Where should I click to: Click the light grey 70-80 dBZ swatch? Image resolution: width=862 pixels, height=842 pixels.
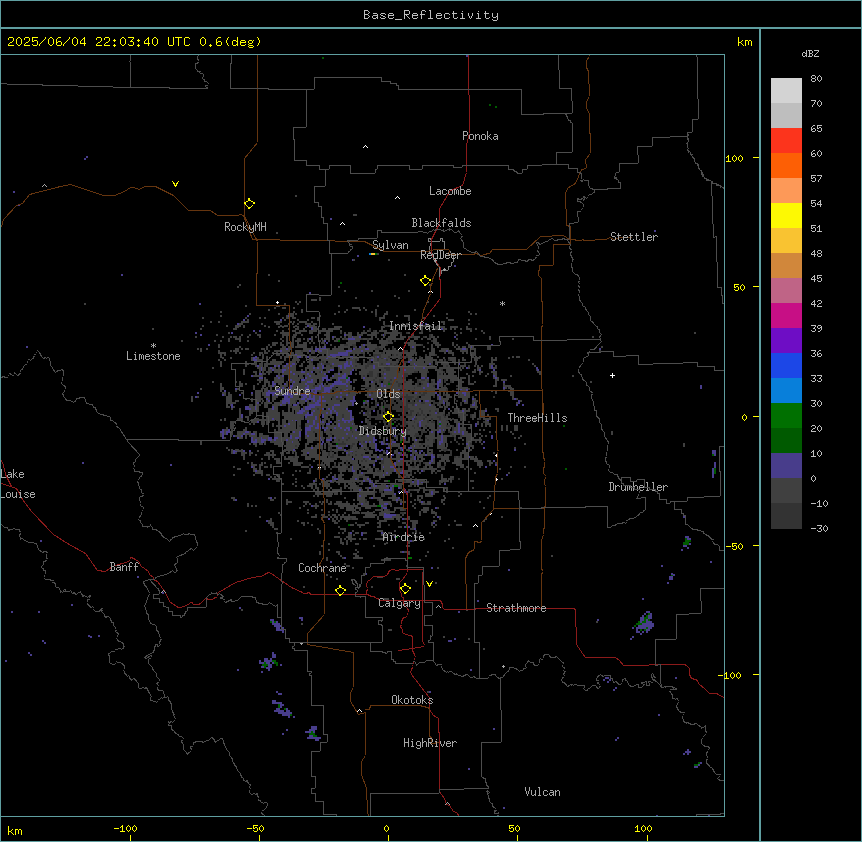(x=786, y=90)
